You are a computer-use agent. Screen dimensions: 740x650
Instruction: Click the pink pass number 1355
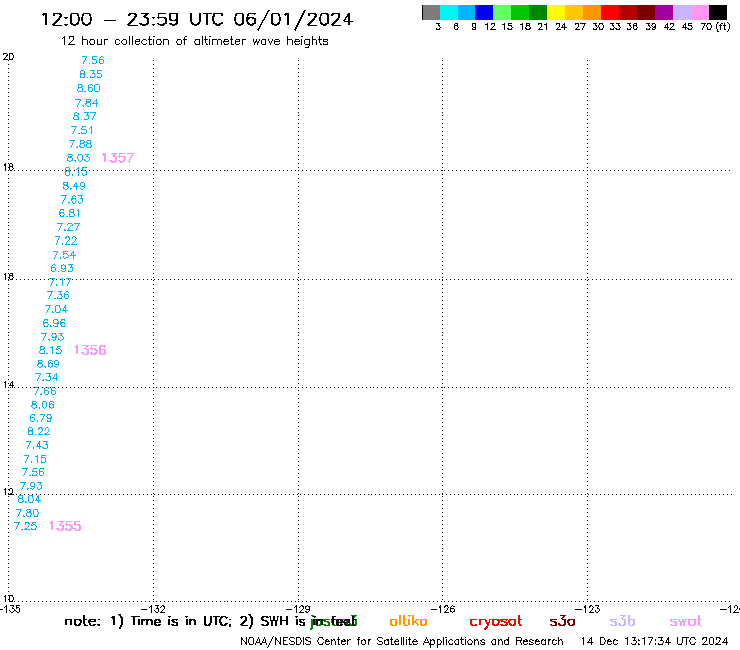(65, 526)
